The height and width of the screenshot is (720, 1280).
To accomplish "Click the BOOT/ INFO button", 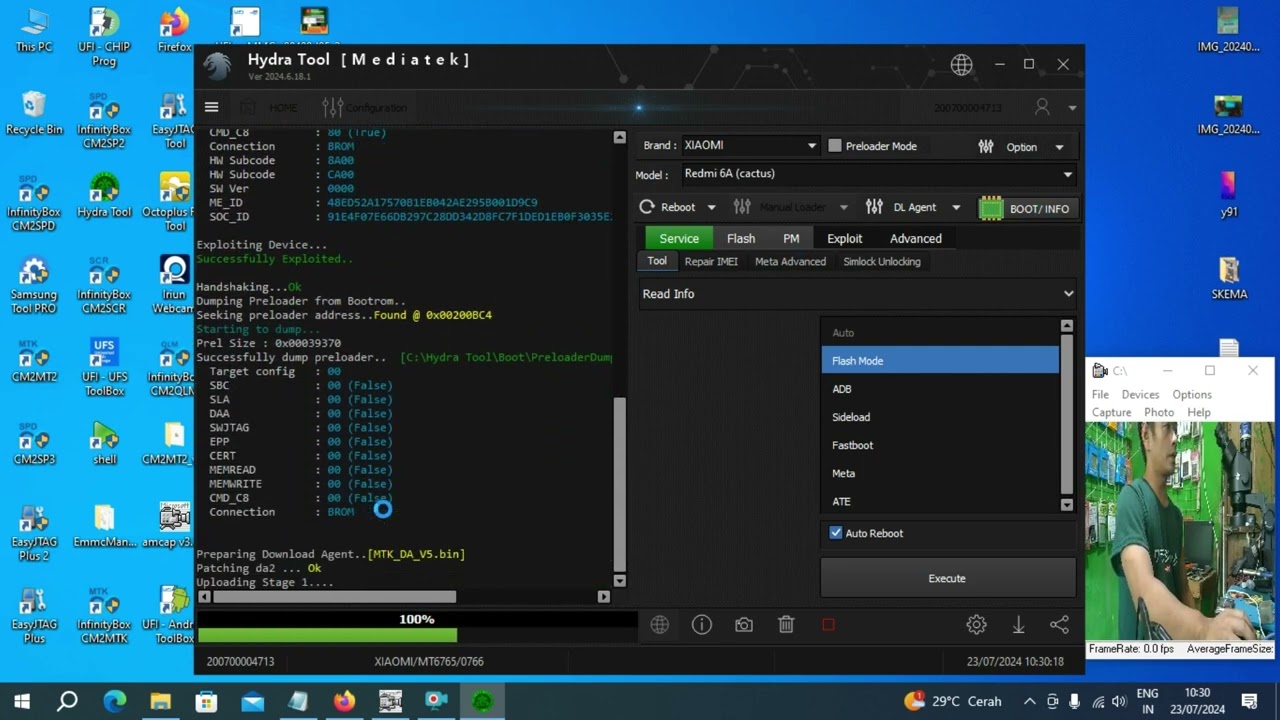I will point(1026,208).
